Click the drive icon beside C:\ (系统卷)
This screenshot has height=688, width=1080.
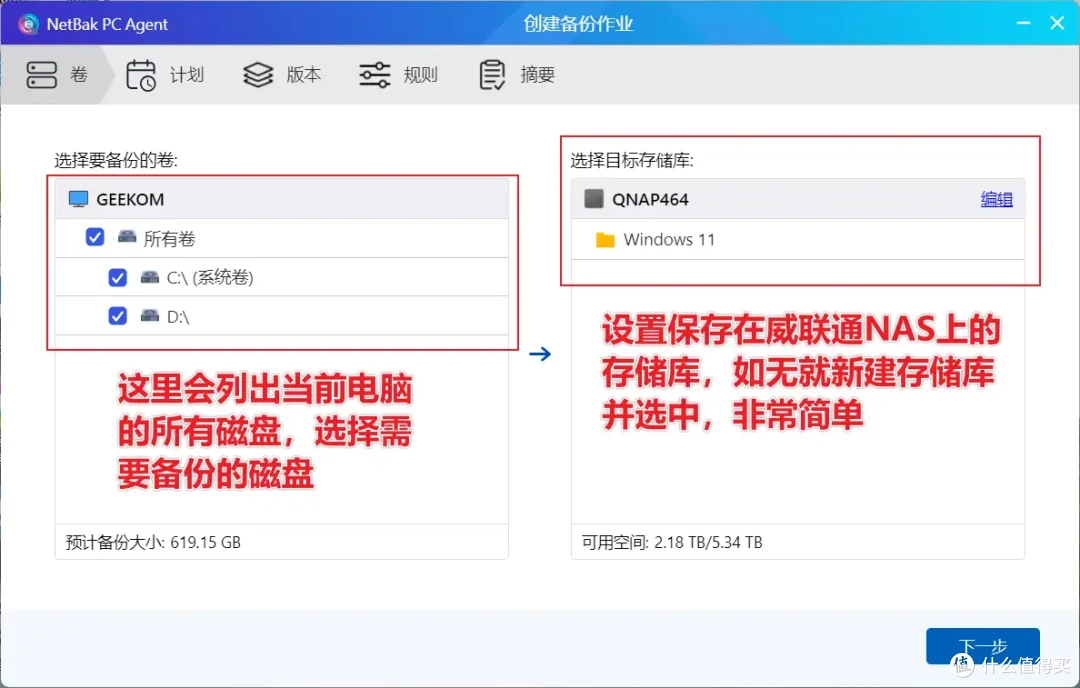pyautogui.click(x=149, y=277)
